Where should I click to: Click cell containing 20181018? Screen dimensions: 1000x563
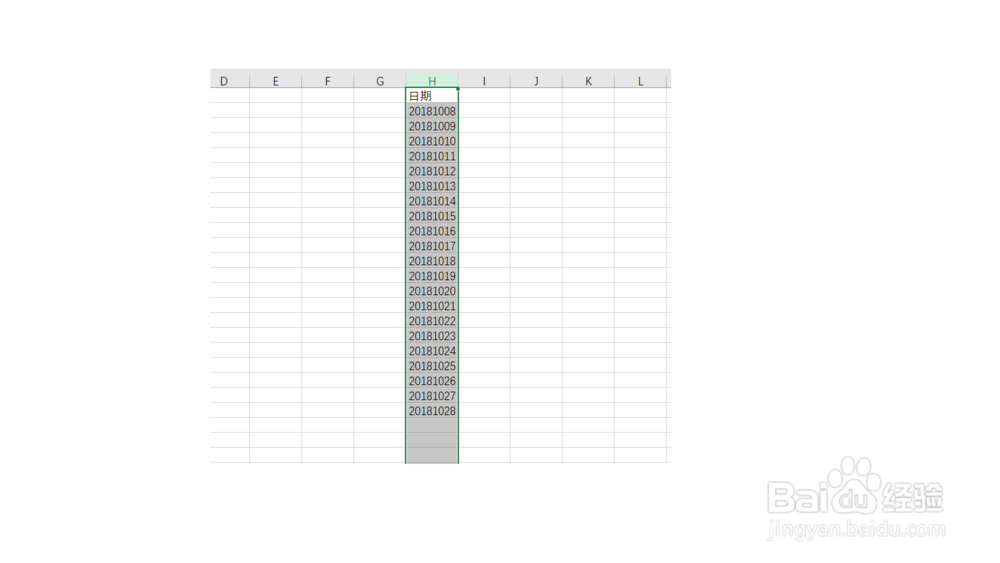click(432, 261)
